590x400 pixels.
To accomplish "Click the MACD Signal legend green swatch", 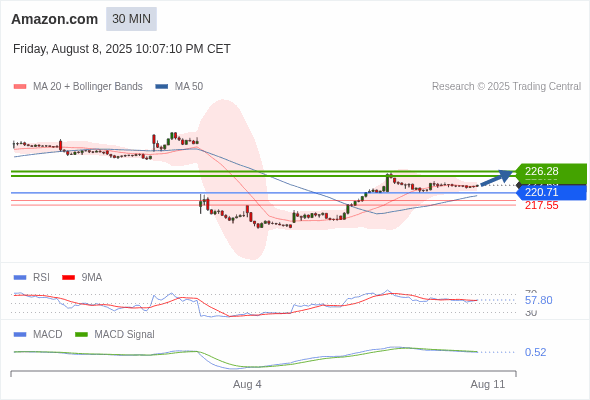I will point(81,335).
